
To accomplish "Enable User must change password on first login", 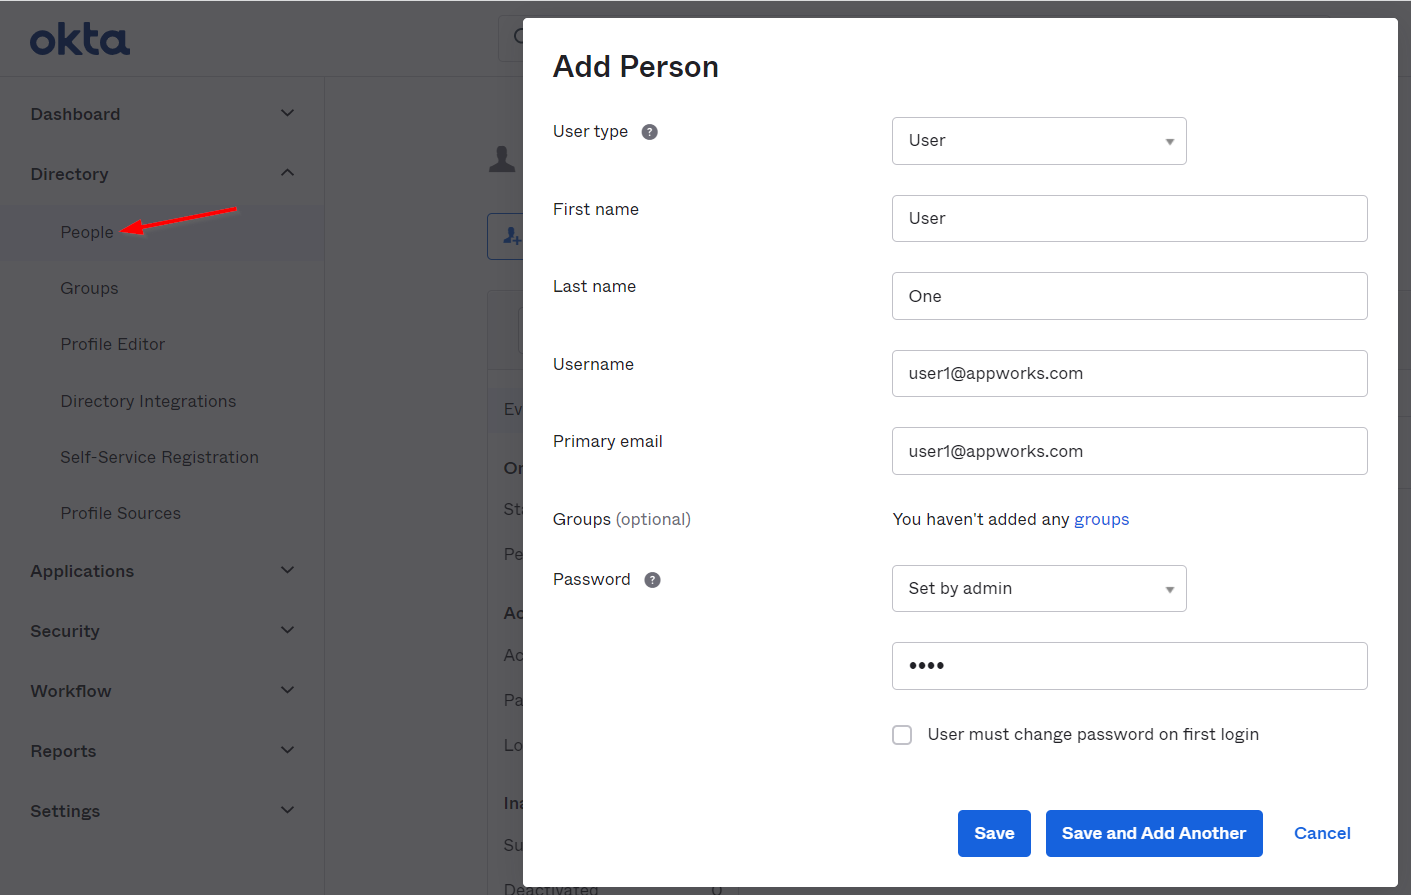I will point(902,735).
